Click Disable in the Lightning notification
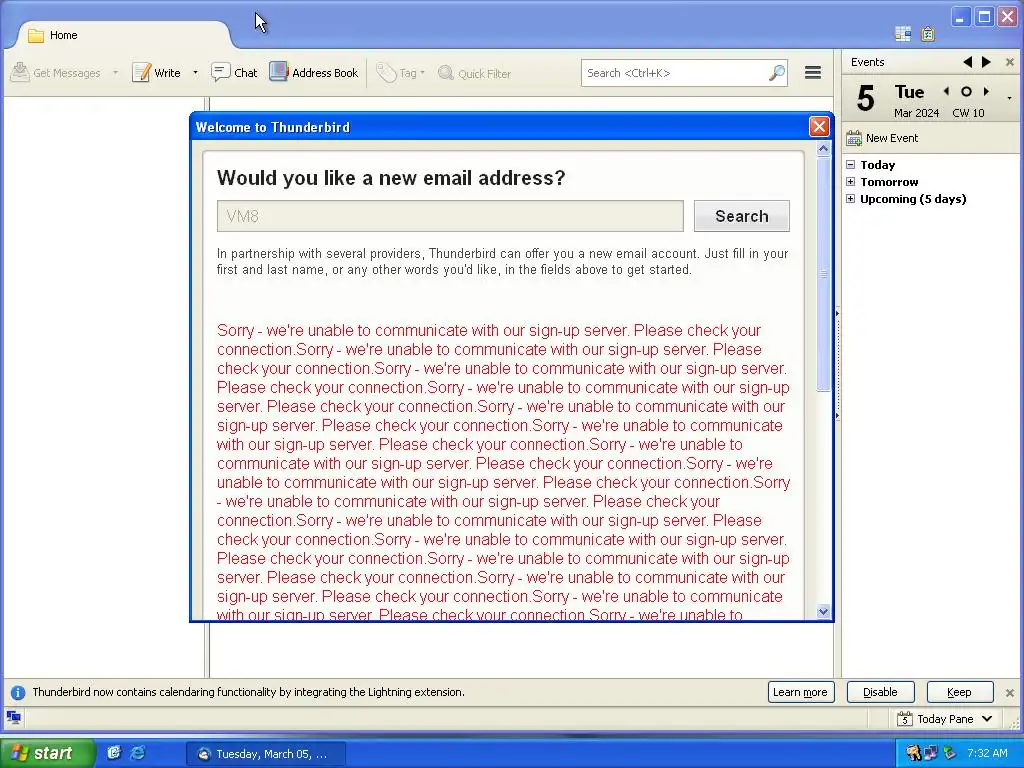1024x768 pixels. pyautogui.click(x=880, y=692)
